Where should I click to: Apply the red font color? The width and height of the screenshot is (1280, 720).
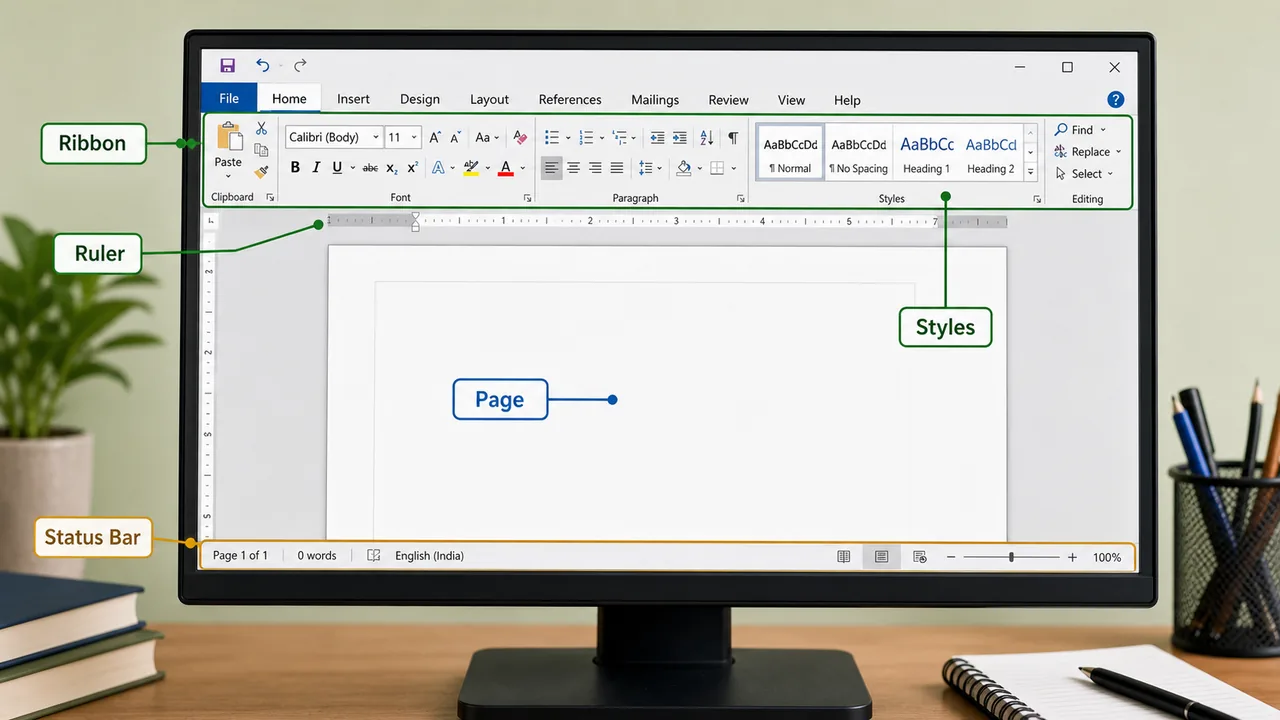506,168
